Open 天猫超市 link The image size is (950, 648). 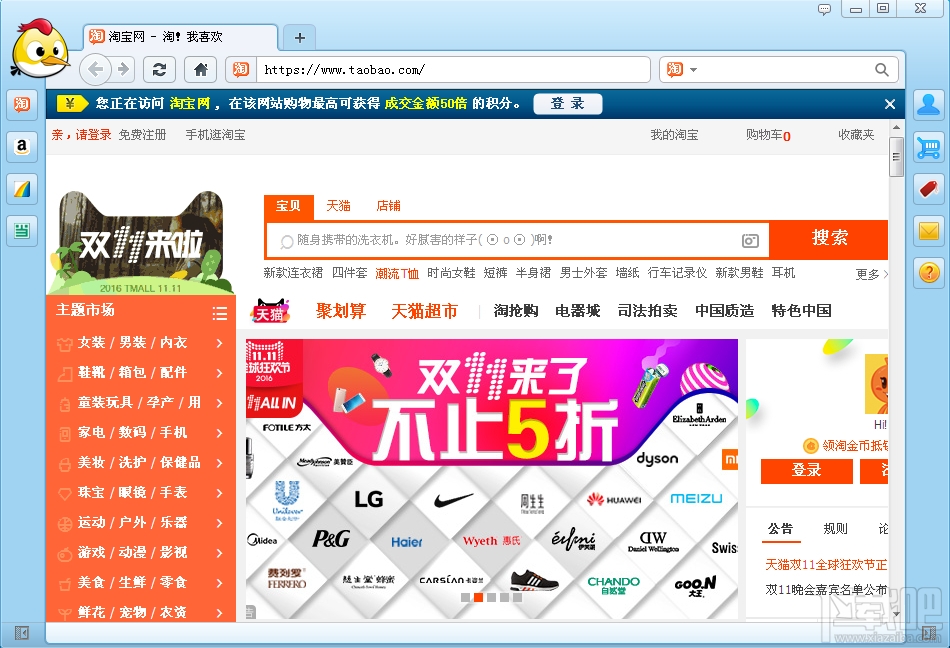pyautogui.click(x=424, y=311)
